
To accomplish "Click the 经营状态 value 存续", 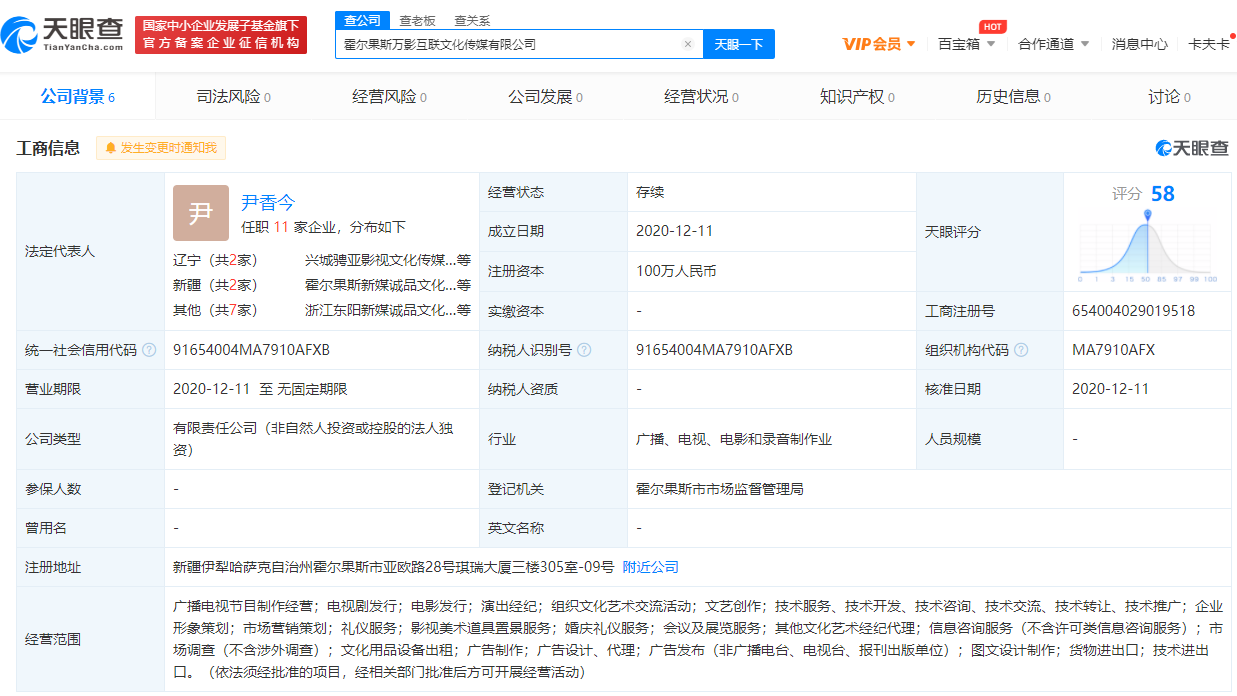I will point(650,192).
